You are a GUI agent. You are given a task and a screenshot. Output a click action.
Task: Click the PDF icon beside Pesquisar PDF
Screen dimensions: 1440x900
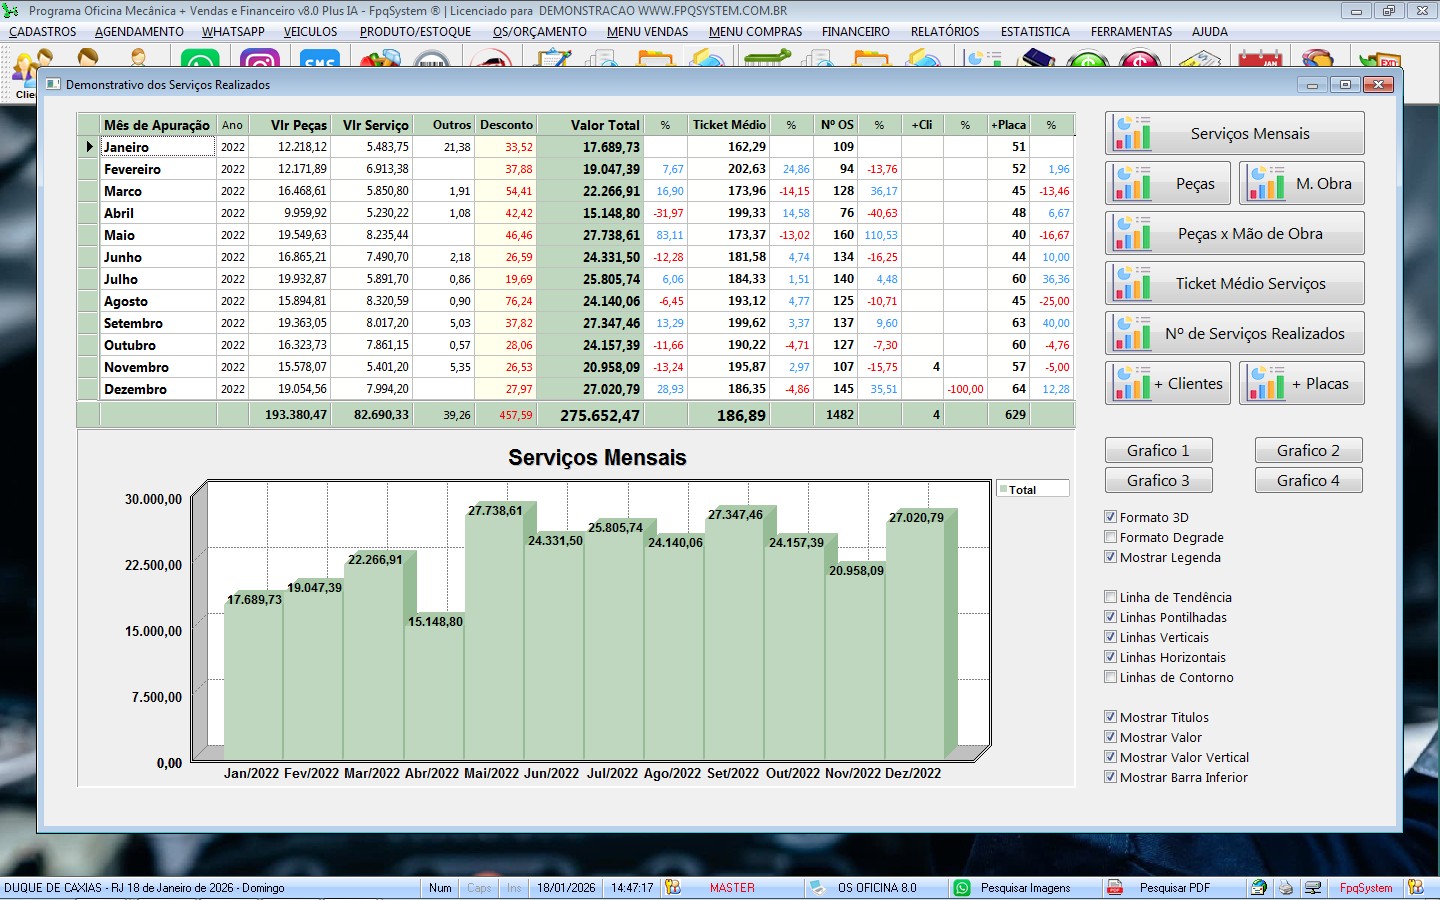point(1115,888)
